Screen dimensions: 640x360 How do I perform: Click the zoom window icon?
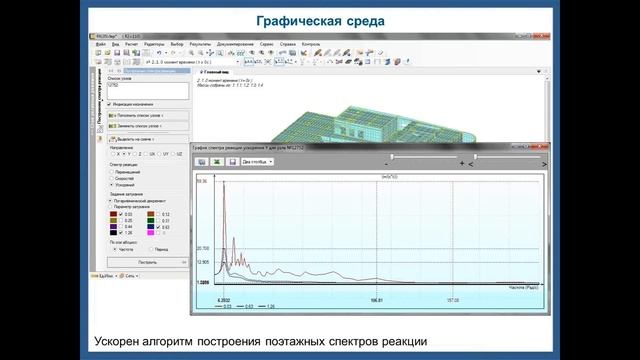pyautogui.click(x=220, y=53)
